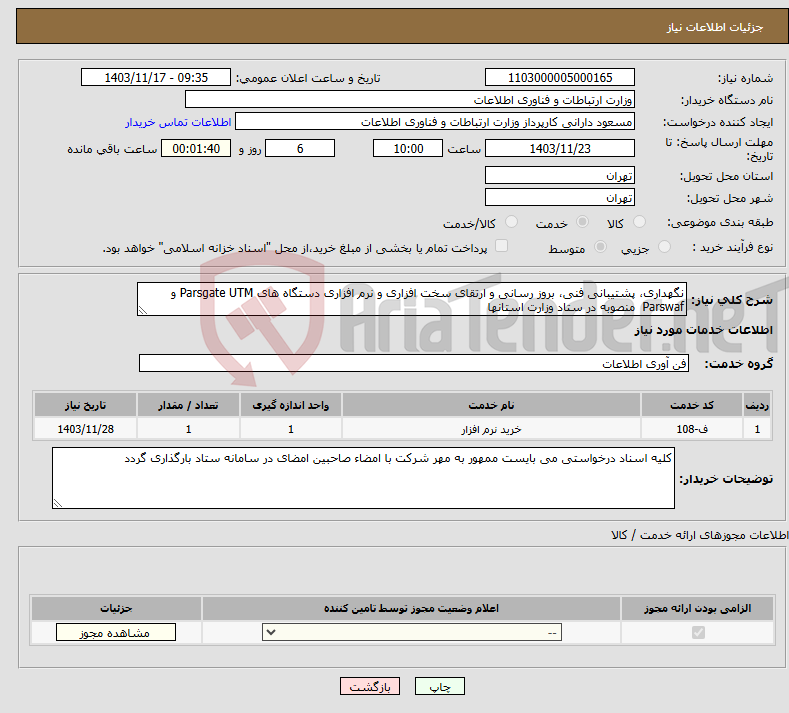Click اطلاعات مجوزهای ارائه خدمت / کالا heading

pos(699,535)
